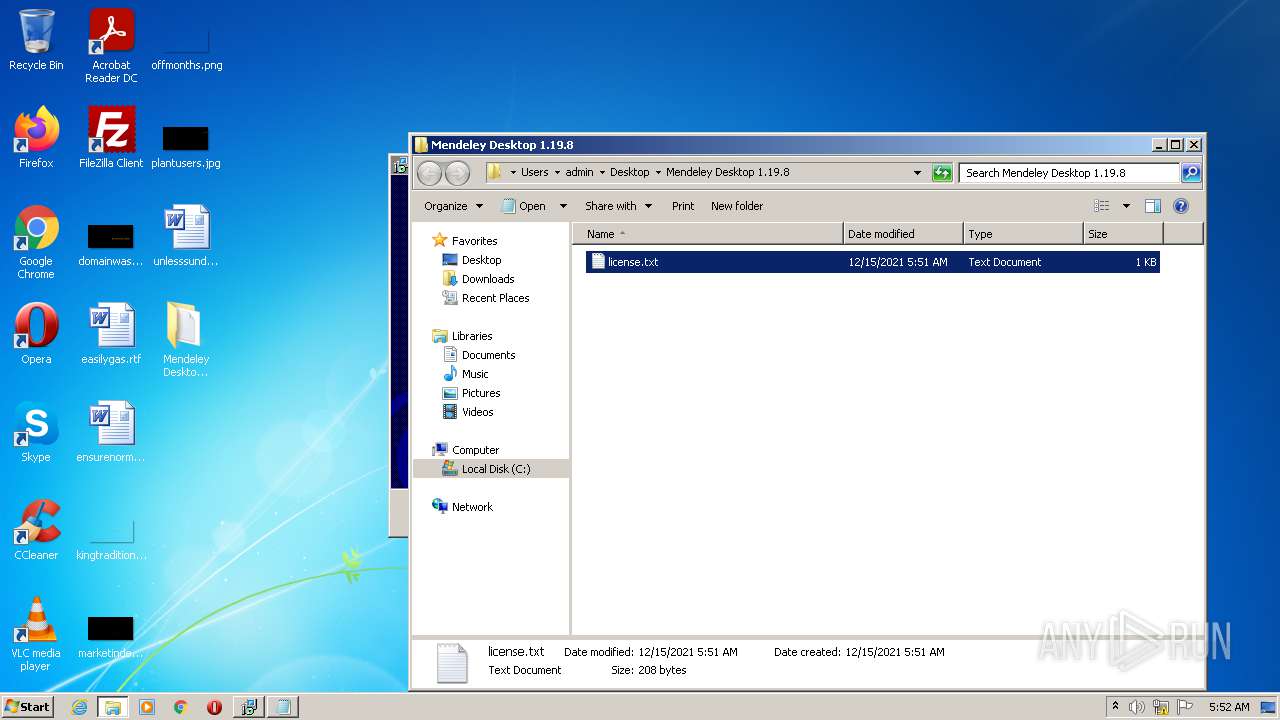
Task: Open the Share with dropdown menu
Action: [618, 206]
